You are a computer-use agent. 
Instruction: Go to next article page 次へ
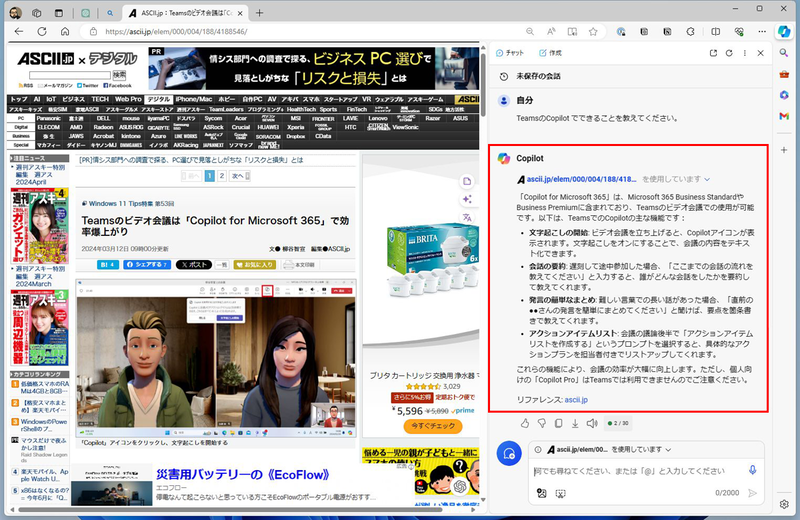click(x=240, y=176)
